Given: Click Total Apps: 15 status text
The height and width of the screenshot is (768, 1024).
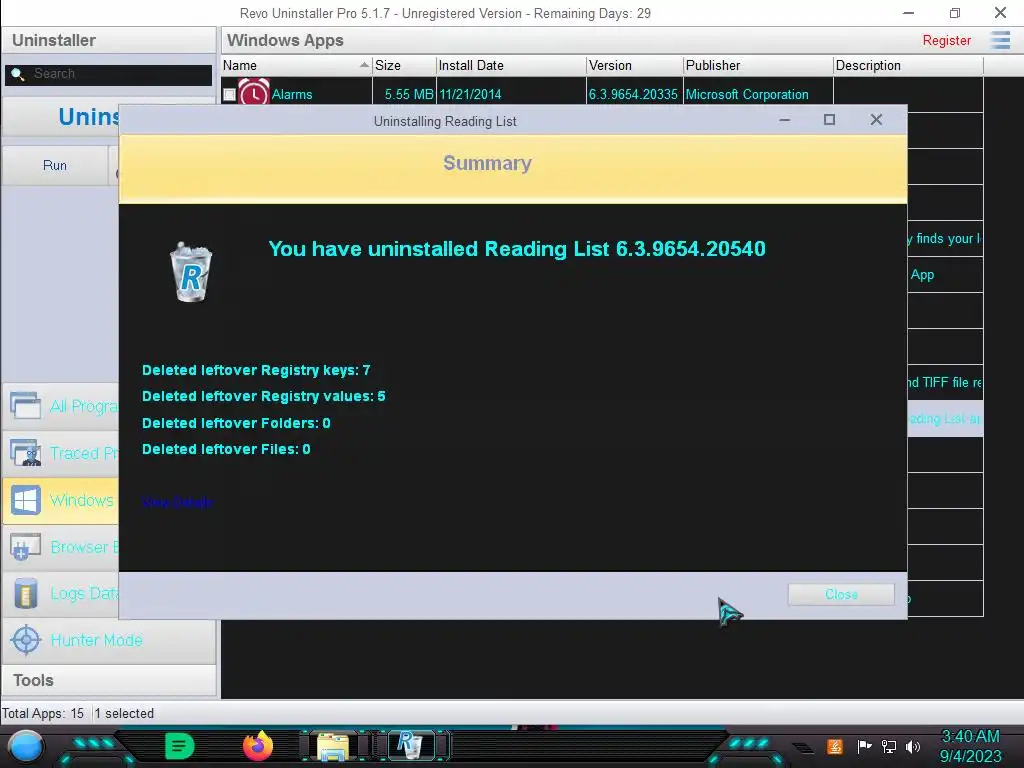Looking at the screenshot, I should (43, 713).
